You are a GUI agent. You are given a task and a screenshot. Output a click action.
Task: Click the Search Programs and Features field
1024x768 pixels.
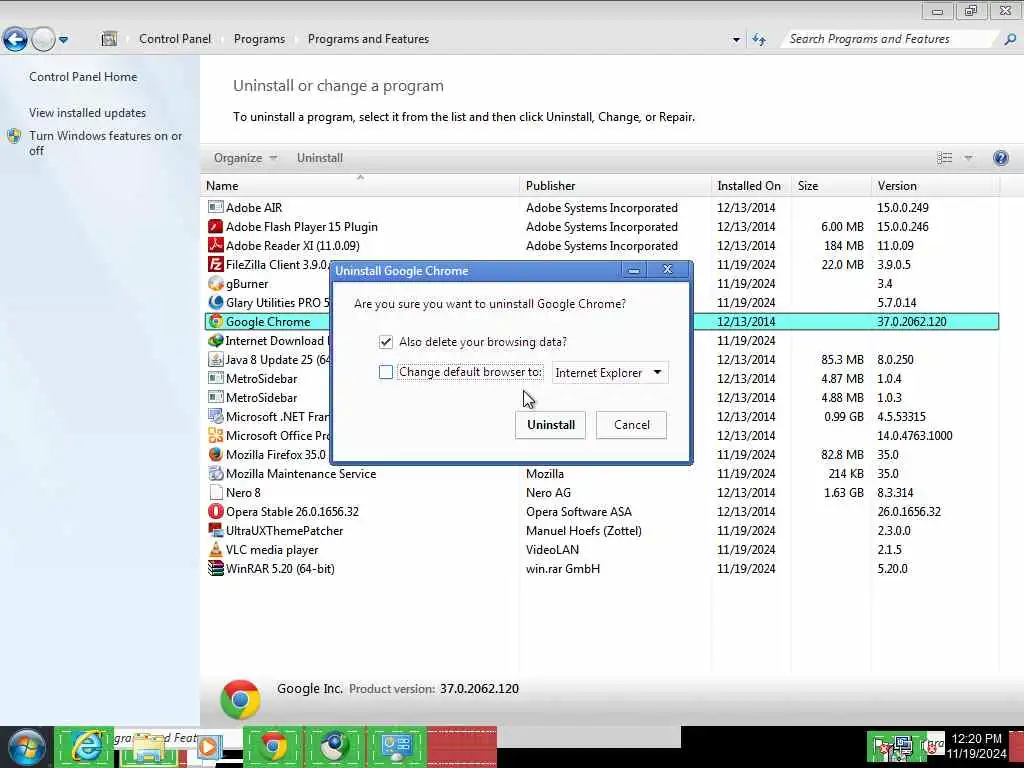click(x=891, y=39)
